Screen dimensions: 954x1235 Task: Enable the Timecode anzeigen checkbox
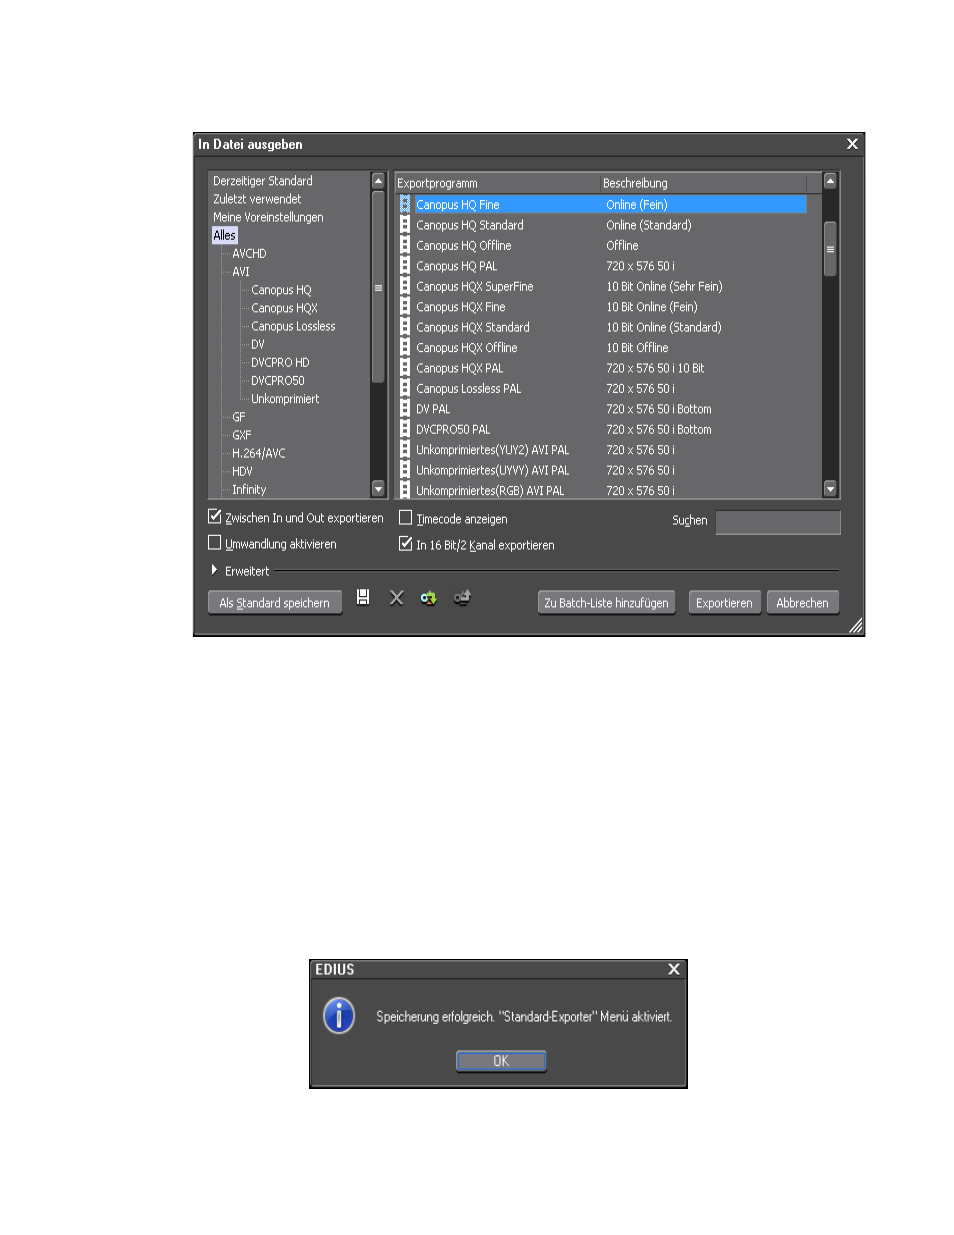pos(406,518)
